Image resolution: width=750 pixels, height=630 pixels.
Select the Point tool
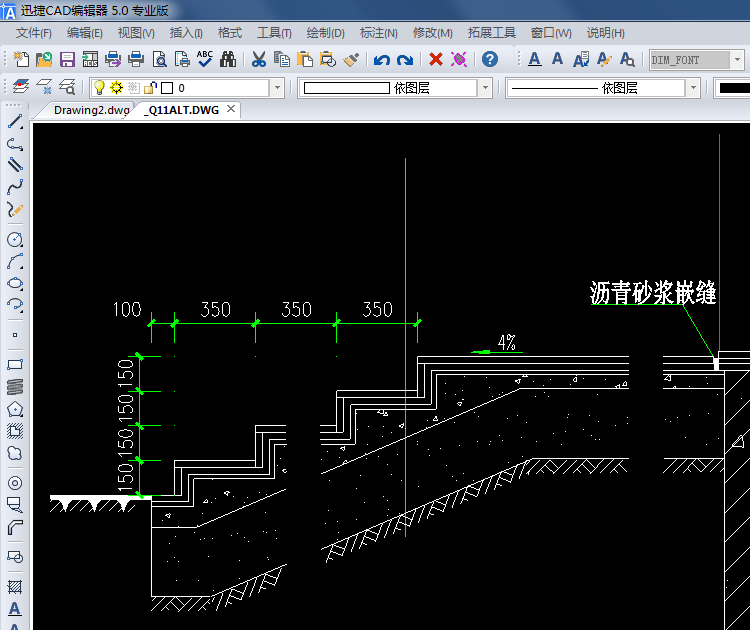[x=15, y=335]
